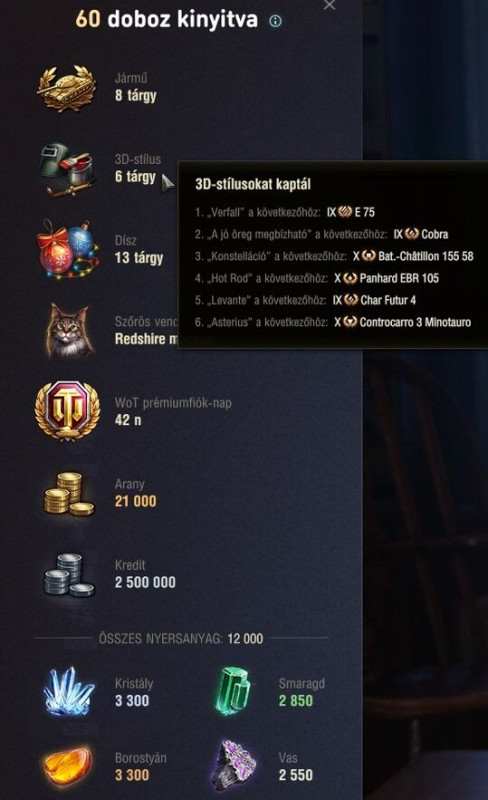Select the 13 tárgy decoration count
Screen dimensions: 488x800
click(139, 258)
